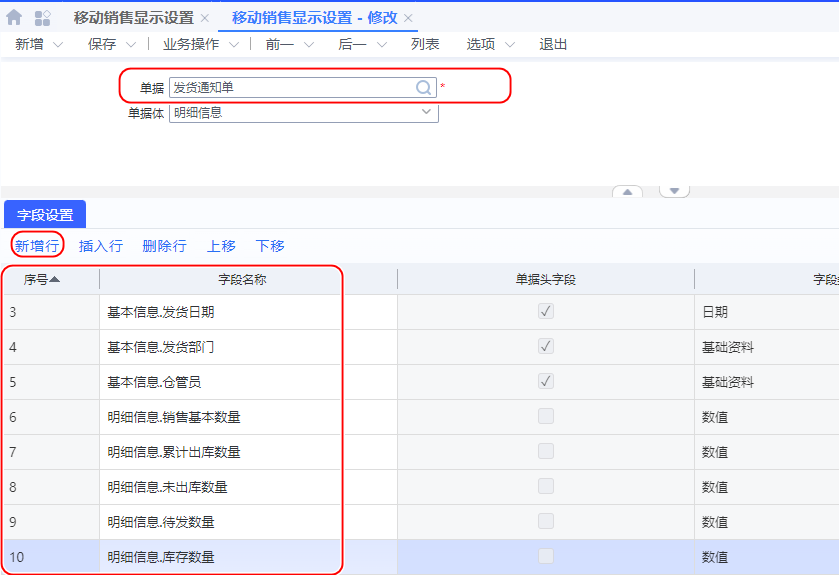This screenshot has width=839, height=575.
Task: Click the 删除行 link
Action: (164, 246)
